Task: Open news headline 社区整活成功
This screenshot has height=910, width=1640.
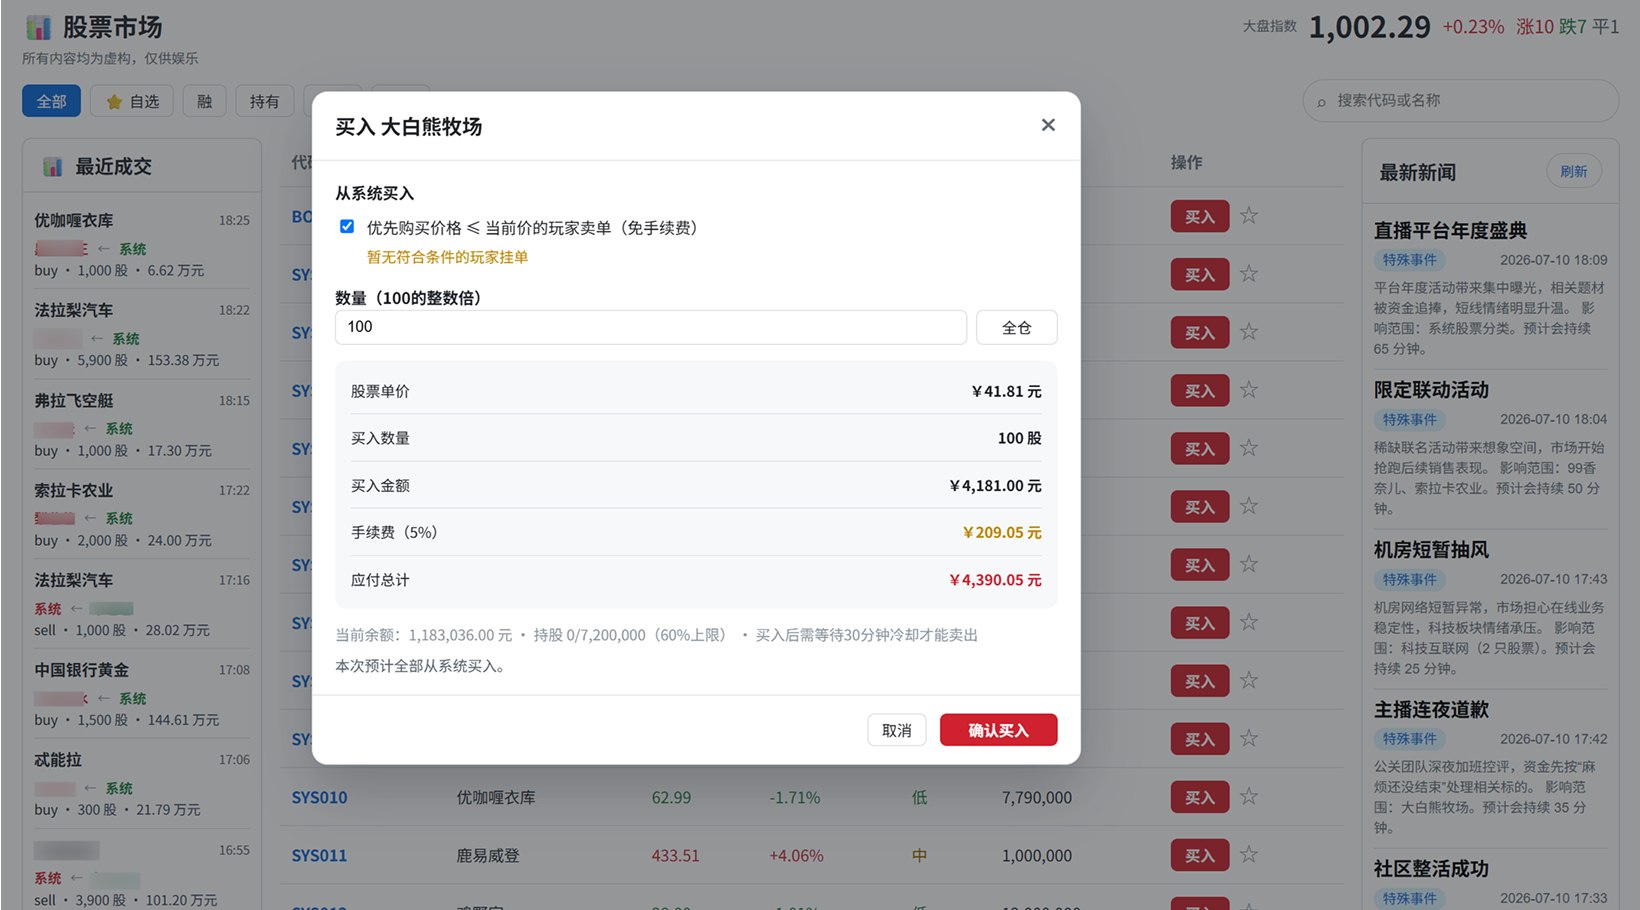Action: 1431,869
